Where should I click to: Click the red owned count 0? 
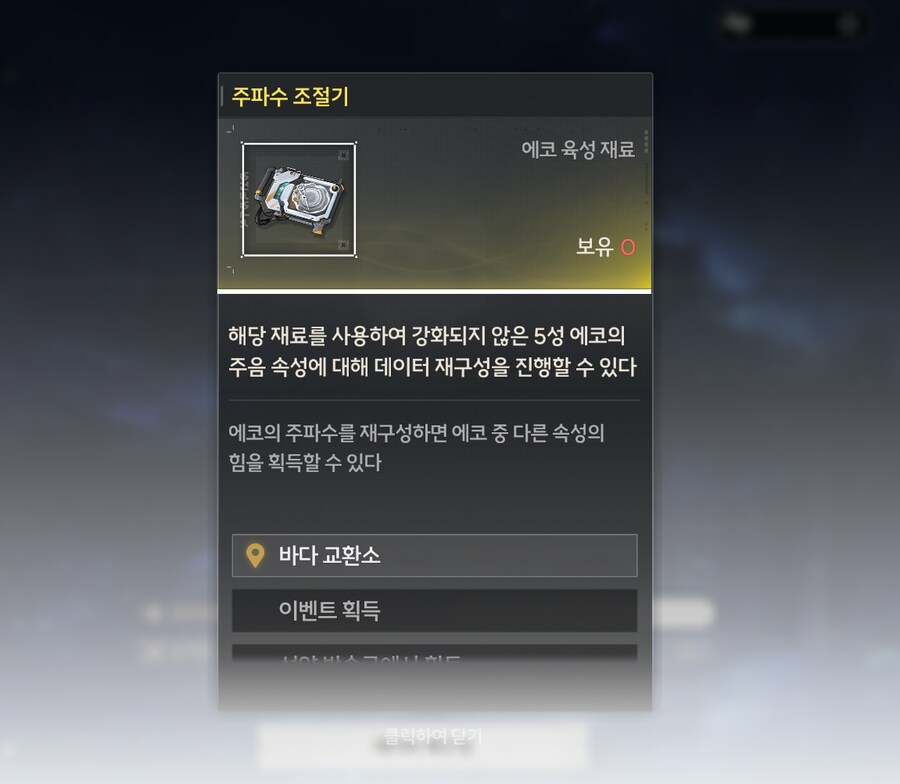628,247
